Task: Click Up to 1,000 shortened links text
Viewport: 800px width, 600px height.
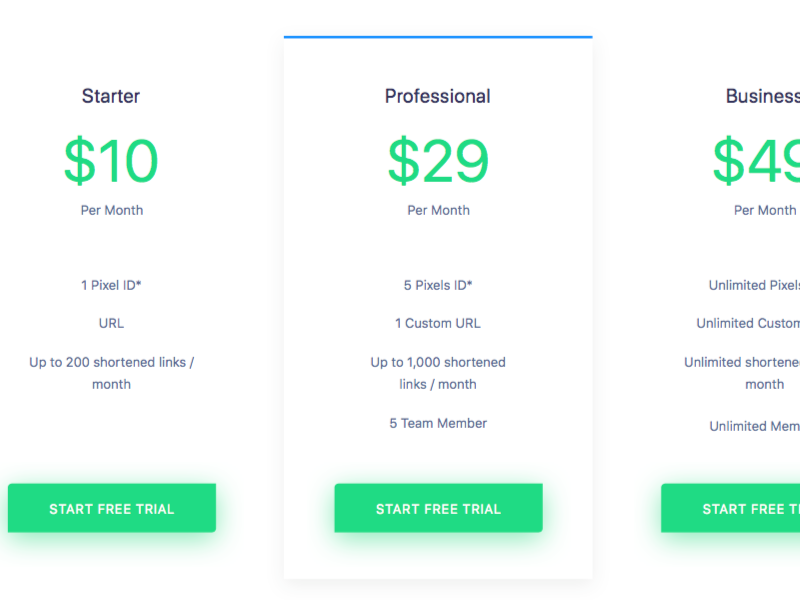Action: pos(438,373)
